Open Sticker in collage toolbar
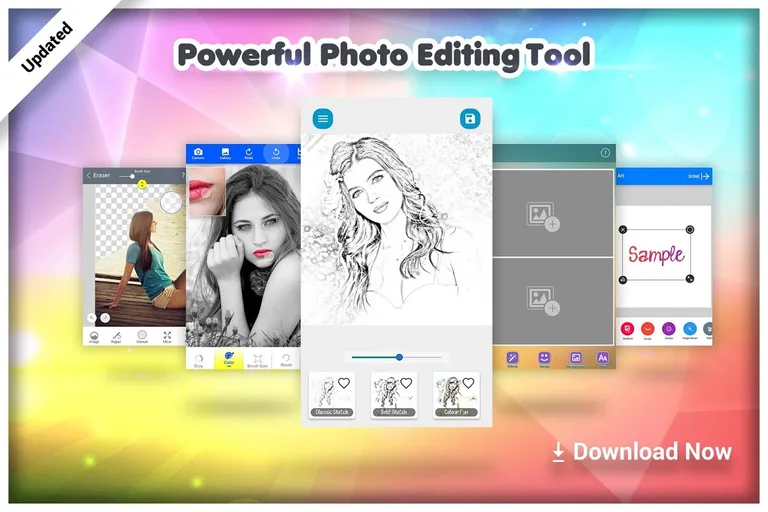768x512 pixels. pos(544,360)
